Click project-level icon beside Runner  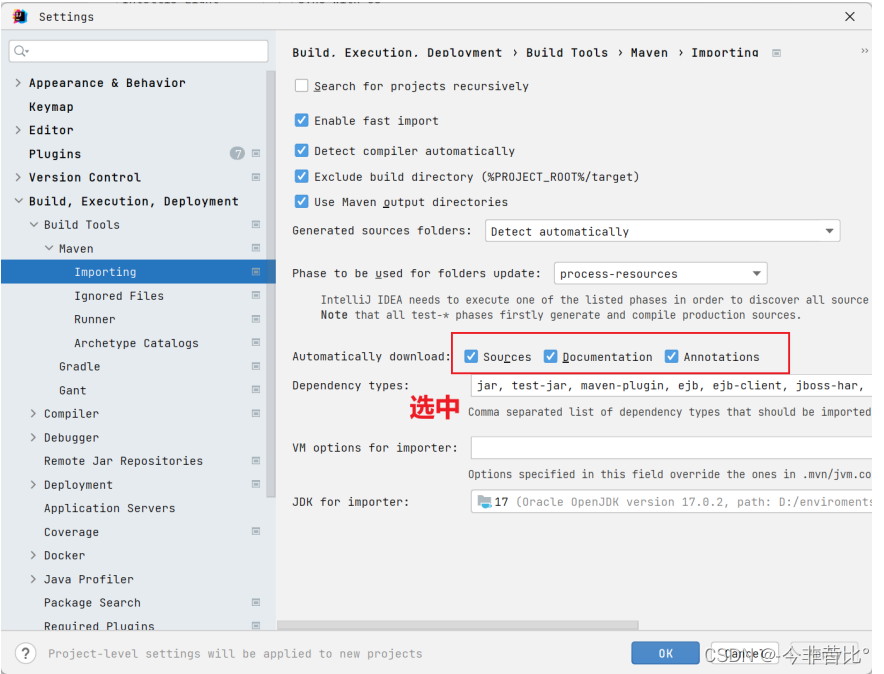coord(256,319)
